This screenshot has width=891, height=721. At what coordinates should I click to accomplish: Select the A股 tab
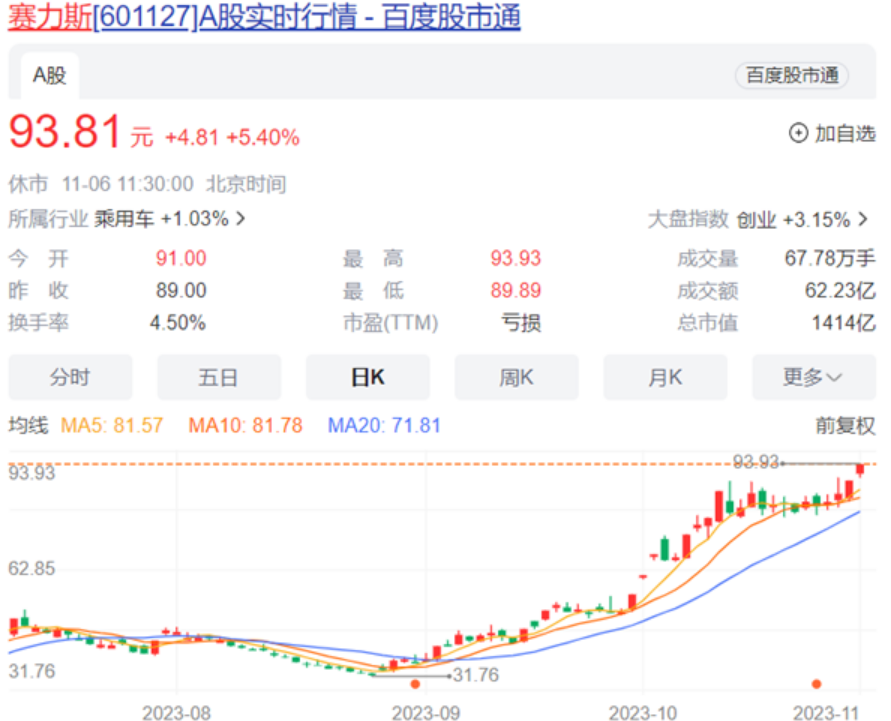point(49,76)
